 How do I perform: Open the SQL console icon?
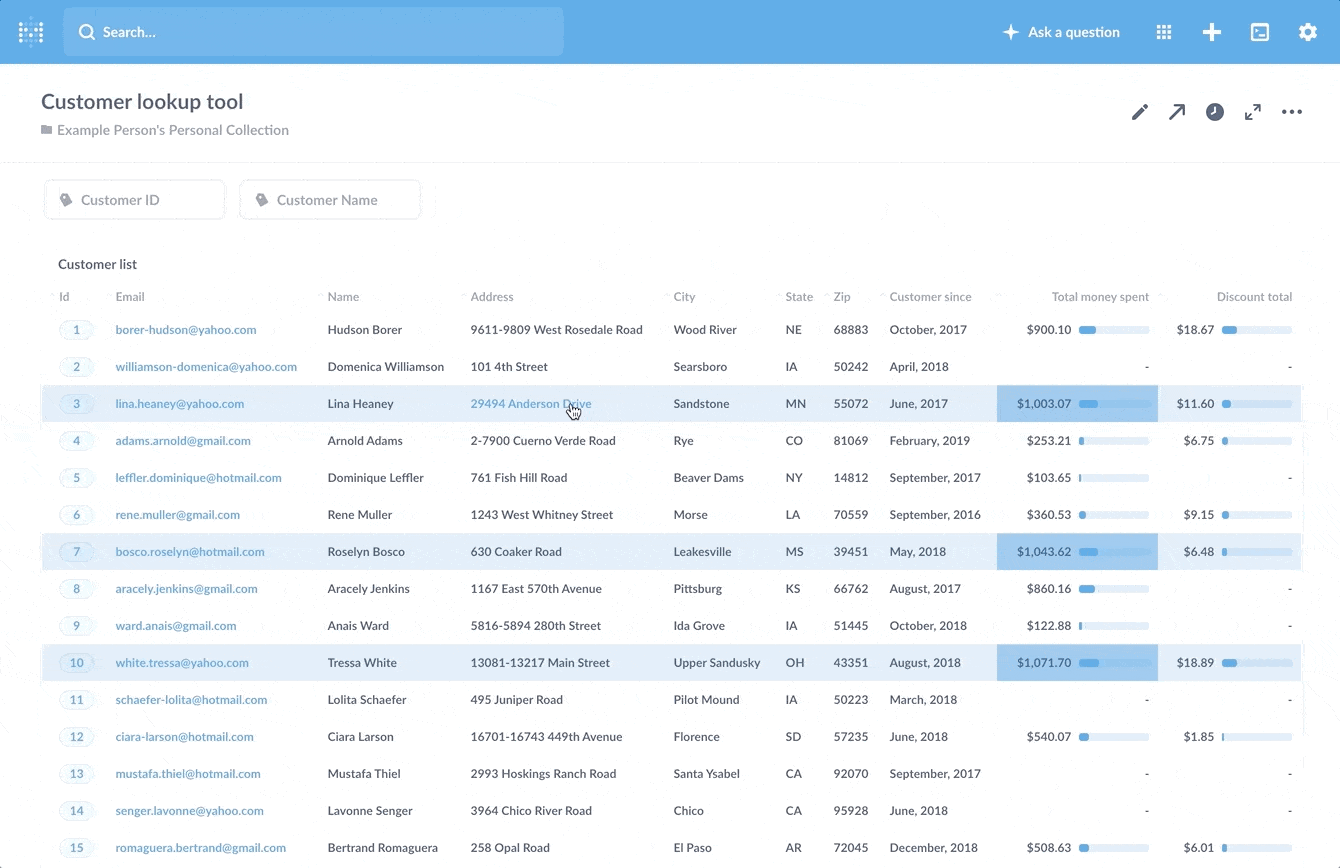pos(1260,32)
